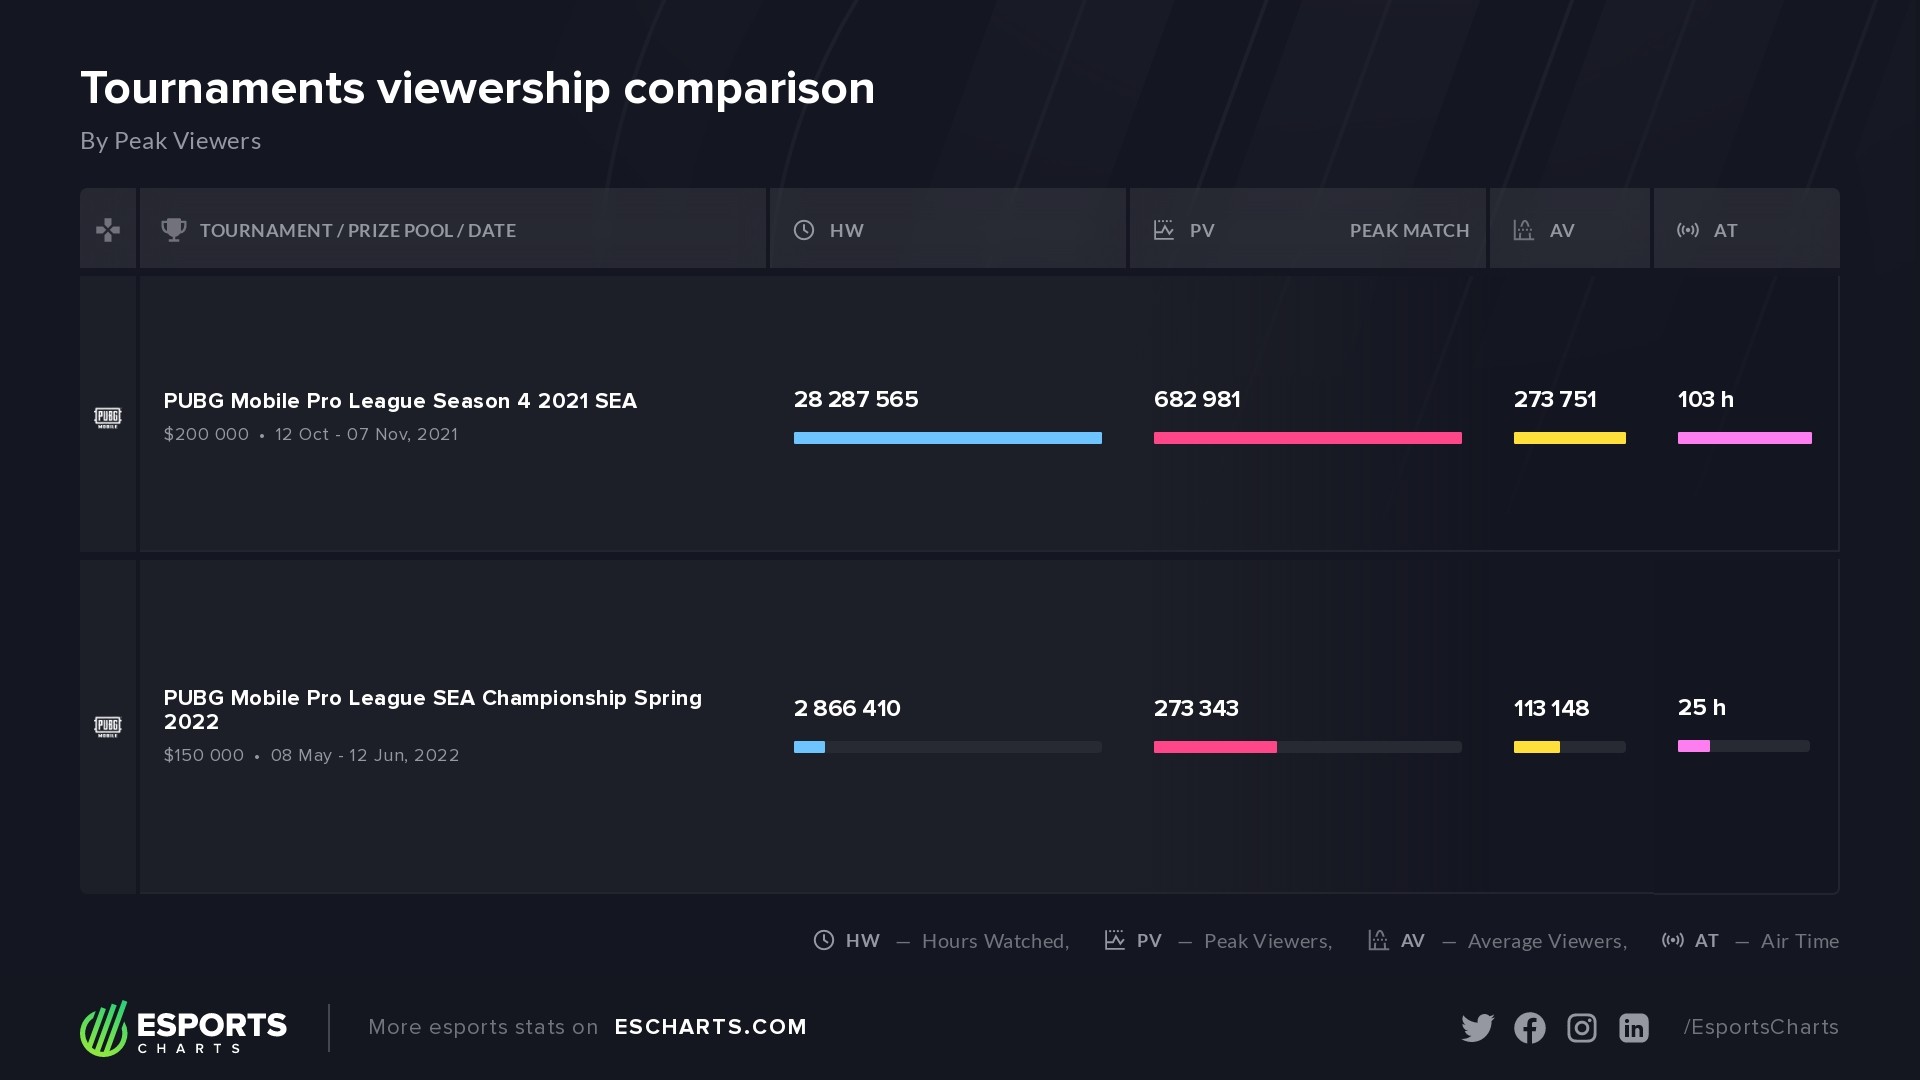Image resolution: width=1920 pixels, height=1080 pixels.
Task: Open PUBG Mobile Pro League Season 4 2021 SEA
Action: [400, 401]
